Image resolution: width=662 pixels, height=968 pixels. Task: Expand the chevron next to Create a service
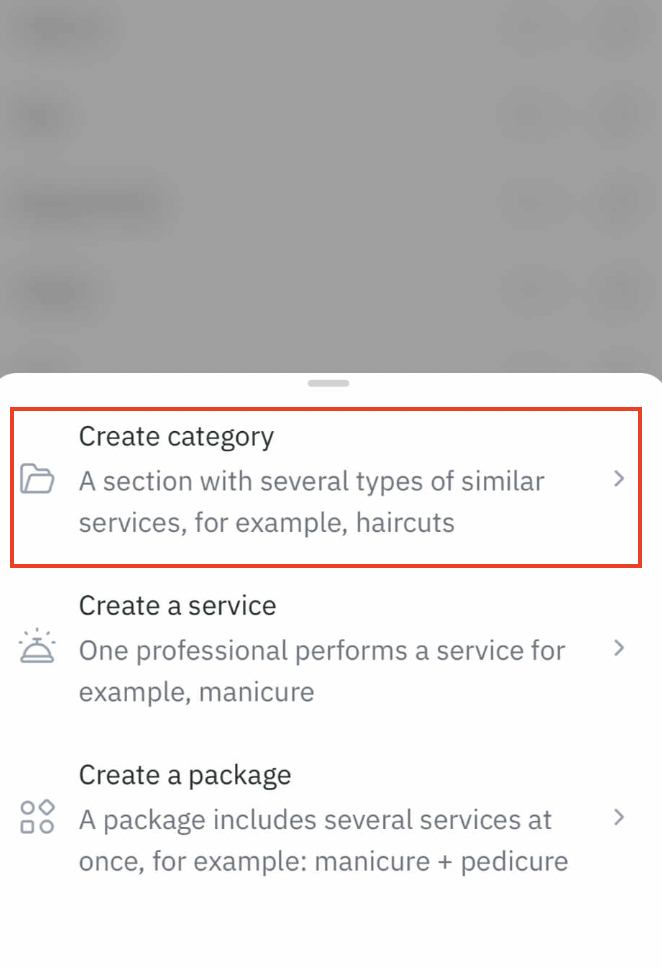619,648
